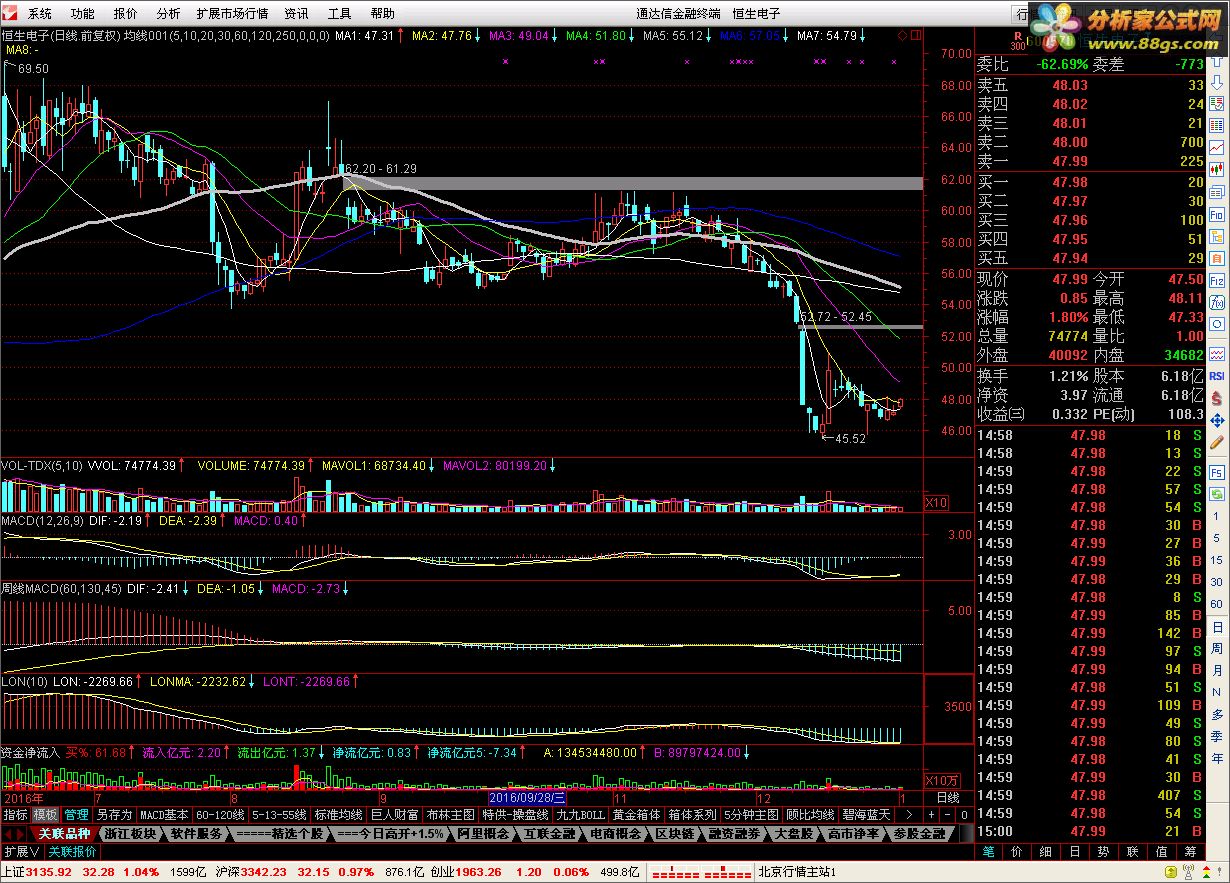Click the 日线 period label below chart
This screenshot has width=1230, height=883.
pyautogui.click(x=948, y=798)
